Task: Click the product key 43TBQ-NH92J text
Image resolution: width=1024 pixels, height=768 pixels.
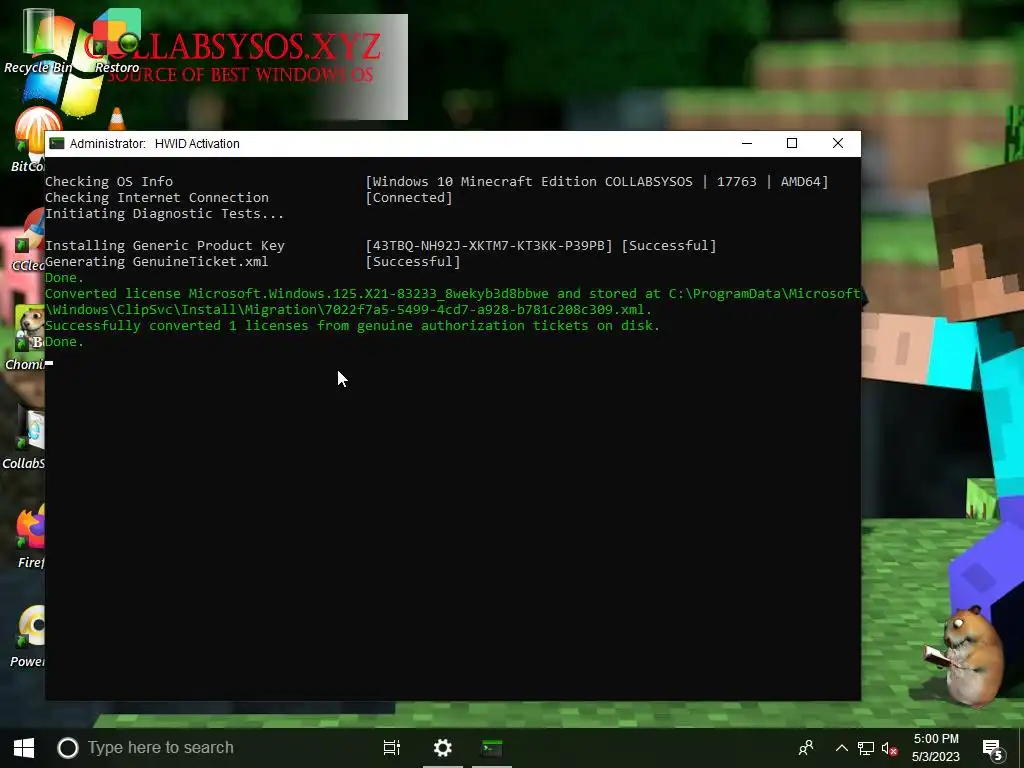Action: click(x=489, y=246)
